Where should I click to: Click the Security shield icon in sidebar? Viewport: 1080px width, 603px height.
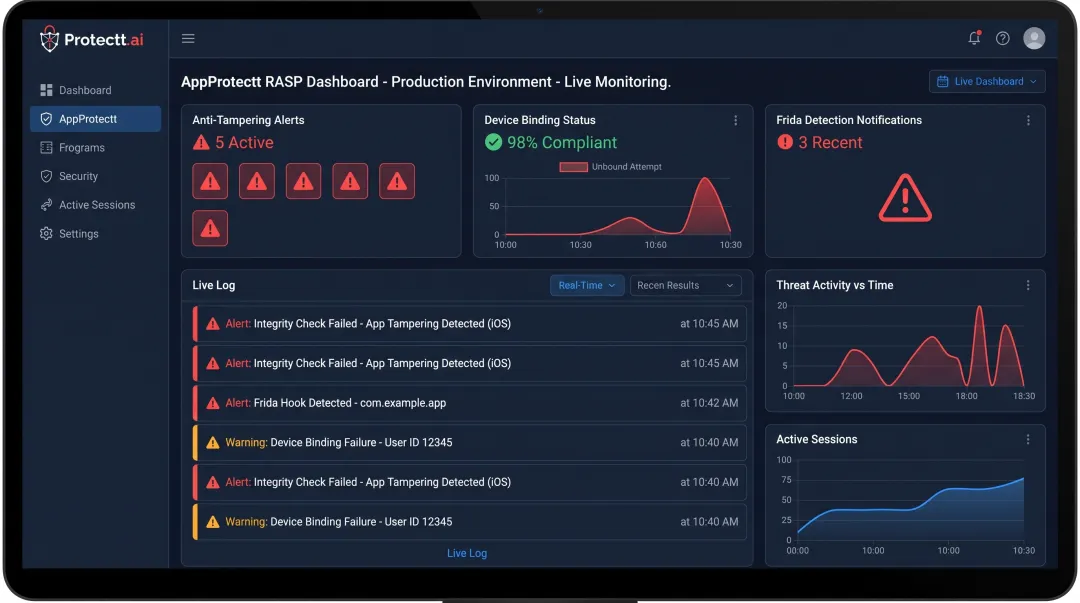pos(46,176)
